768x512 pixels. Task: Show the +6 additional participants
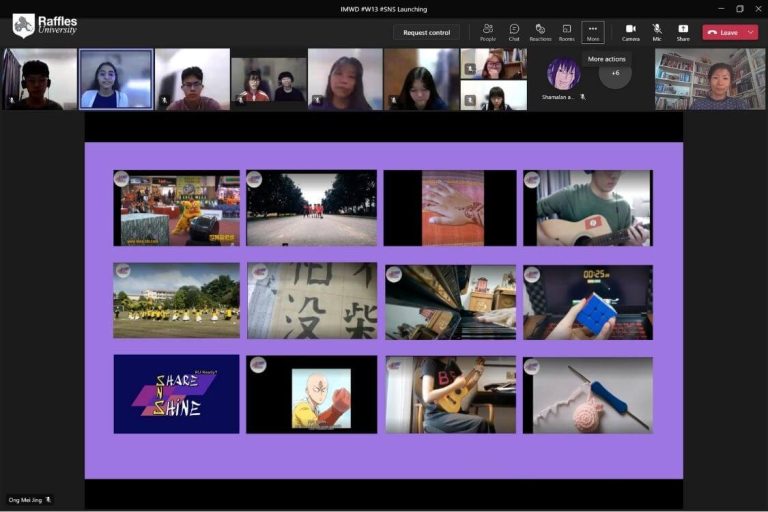point(615,73)
